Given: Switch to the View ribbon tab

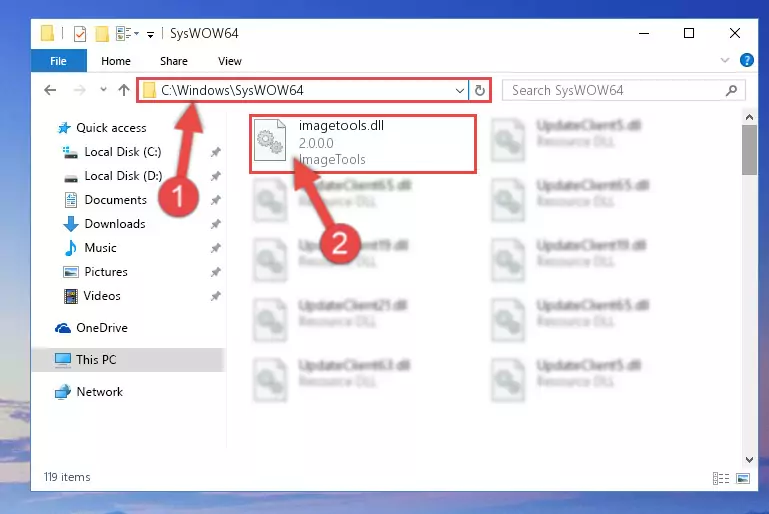Looking at the screenshot, I should click(230, 61).
